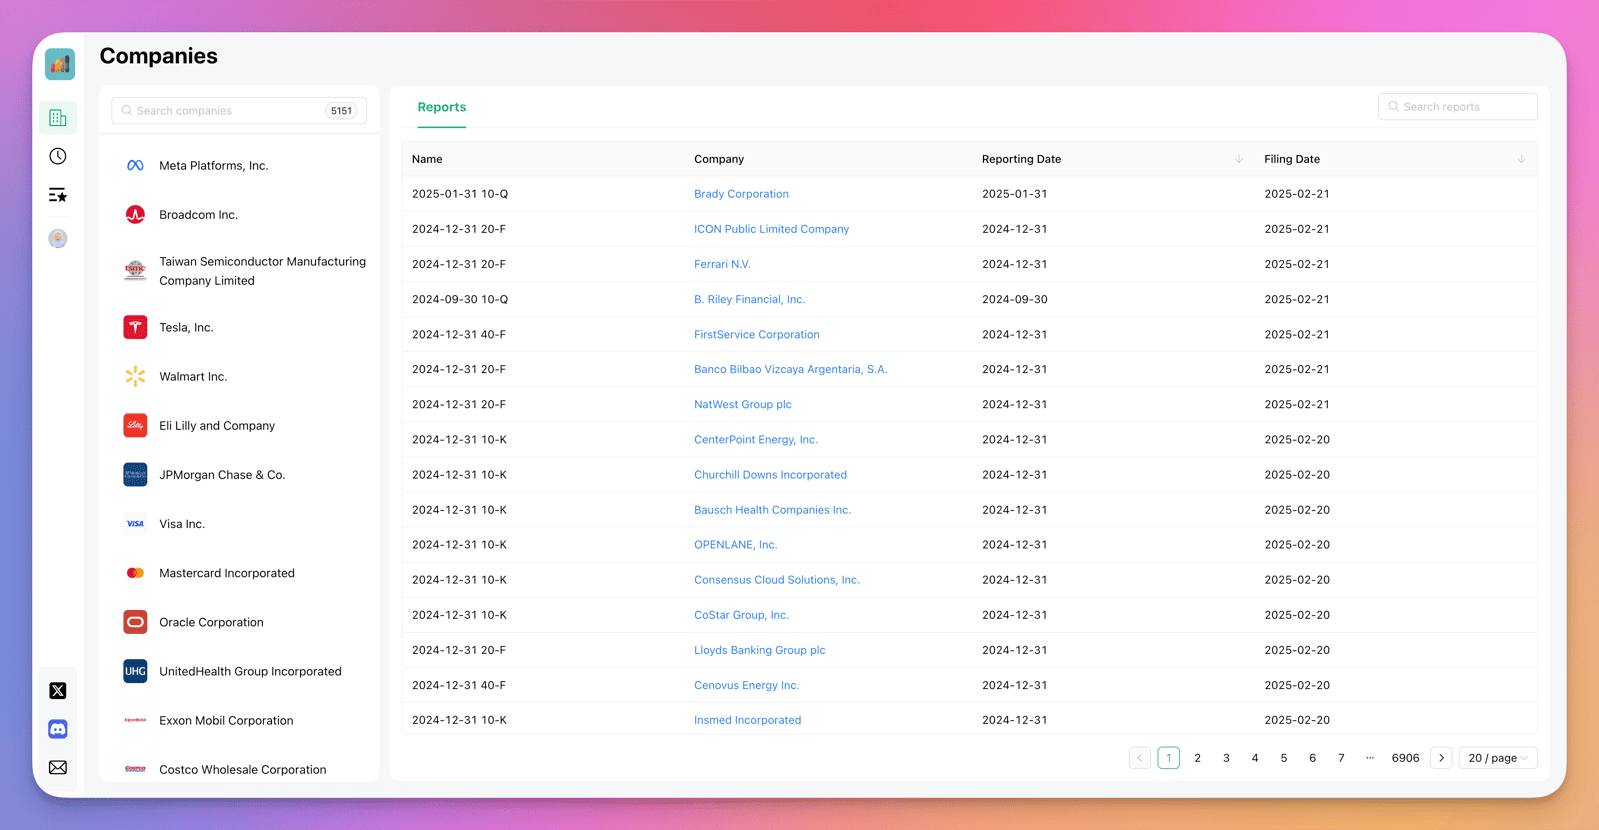Viewport: 1599px width, 830px height.
Task: Go to next page chevron
Action: [1441, 758]
